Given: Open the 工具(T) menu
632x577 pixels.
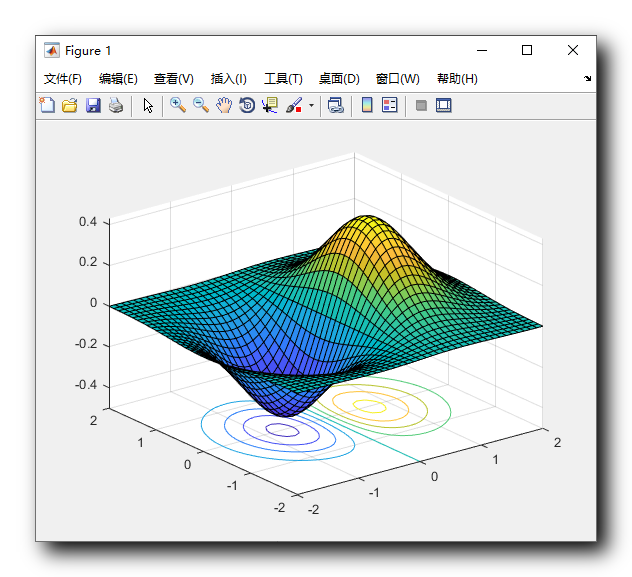Looking at the screenshot, I should pyautogui.click(x=283, y=79).
